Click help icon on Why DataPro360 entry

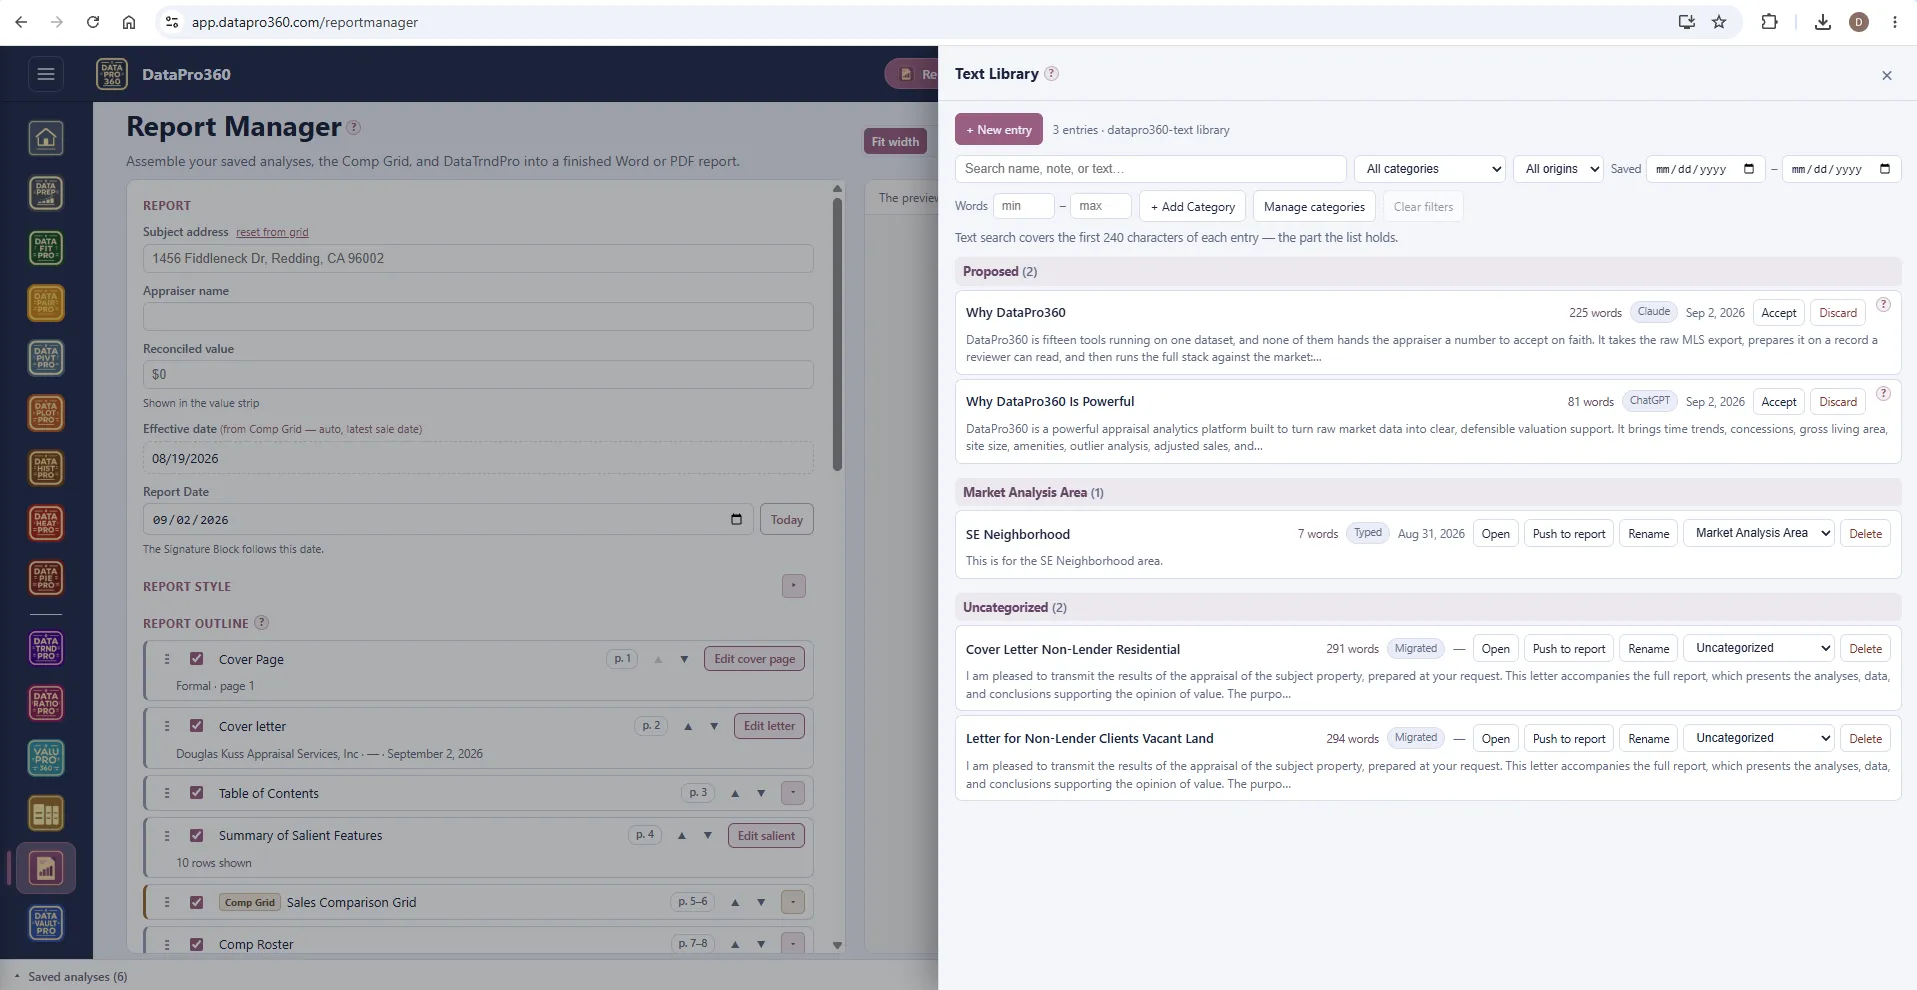click(x=1883, y=304)
